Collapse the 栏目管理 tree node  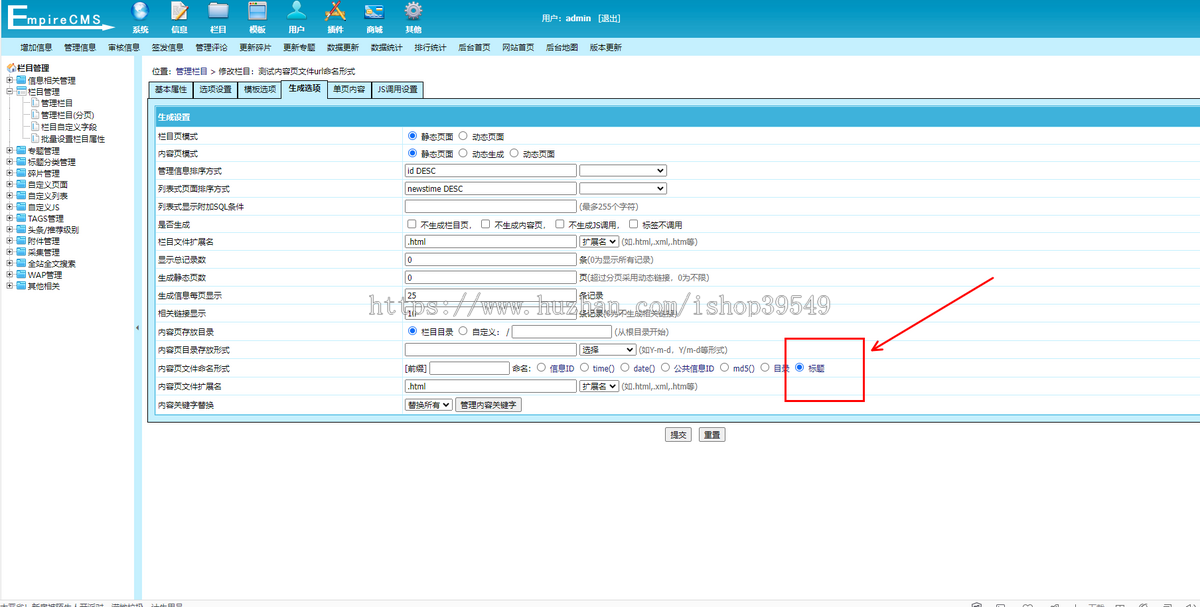pos(9,92)
